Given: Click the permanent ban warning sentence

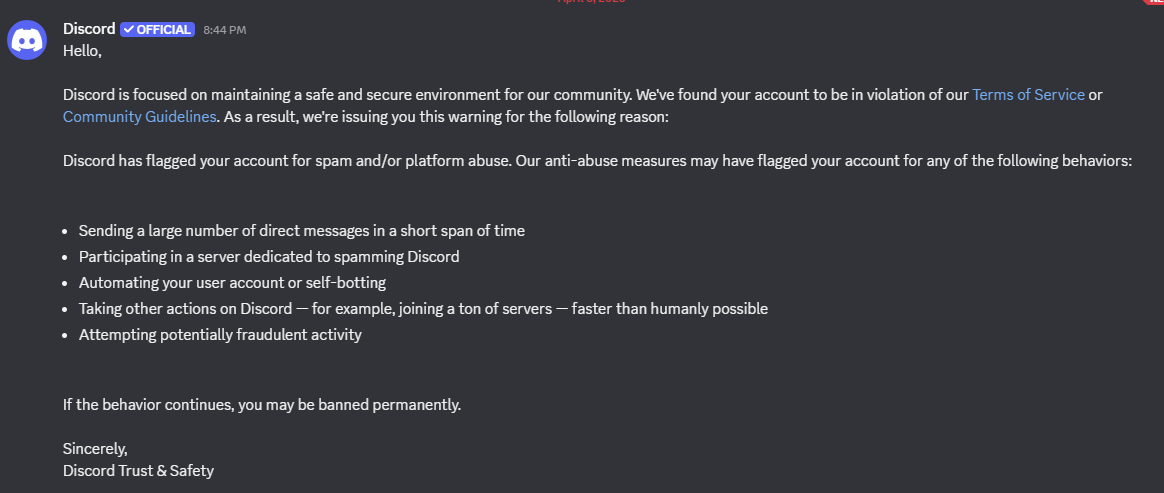Looking at the screenshot, I should point(261,405).
